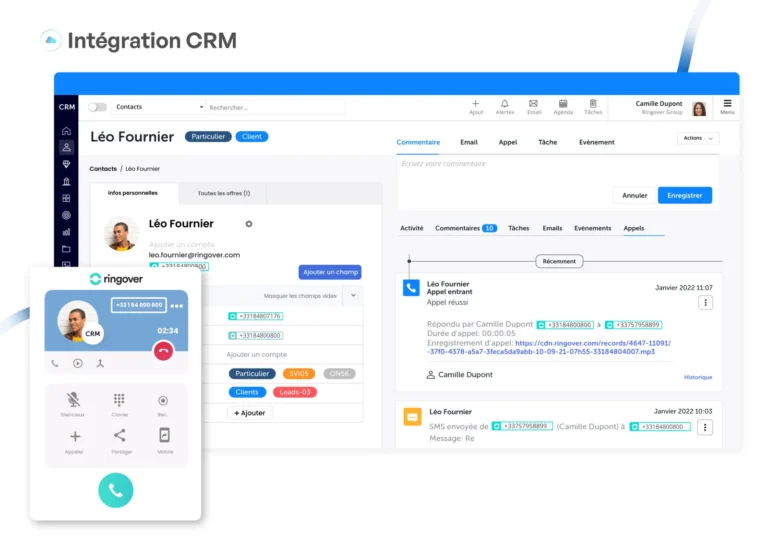Open three-dot menu on SMS entry
The image size is (768, 549).
[x=705, y=428]
